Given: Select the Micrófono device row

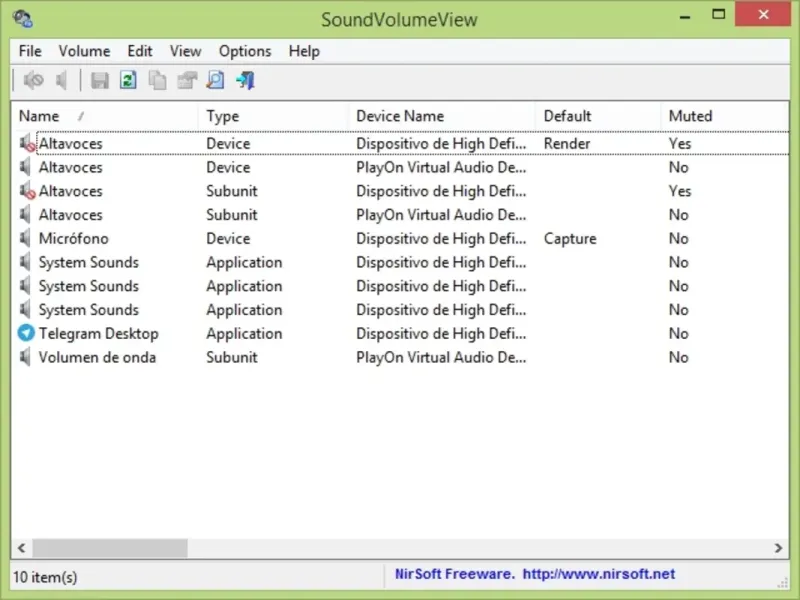Looking at the screenshot, I should pos(73,239).
